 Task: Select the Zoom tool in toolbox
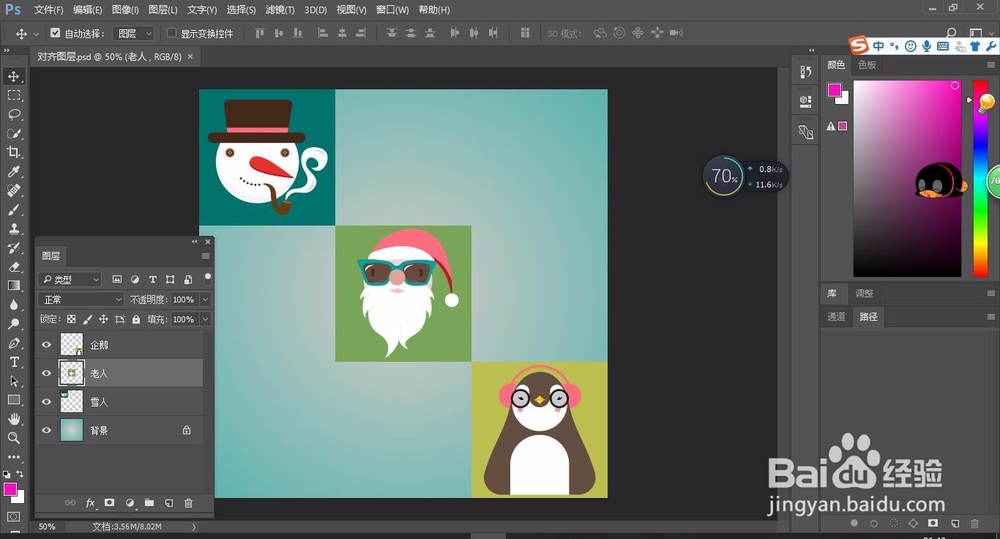[x=13, y=438]
